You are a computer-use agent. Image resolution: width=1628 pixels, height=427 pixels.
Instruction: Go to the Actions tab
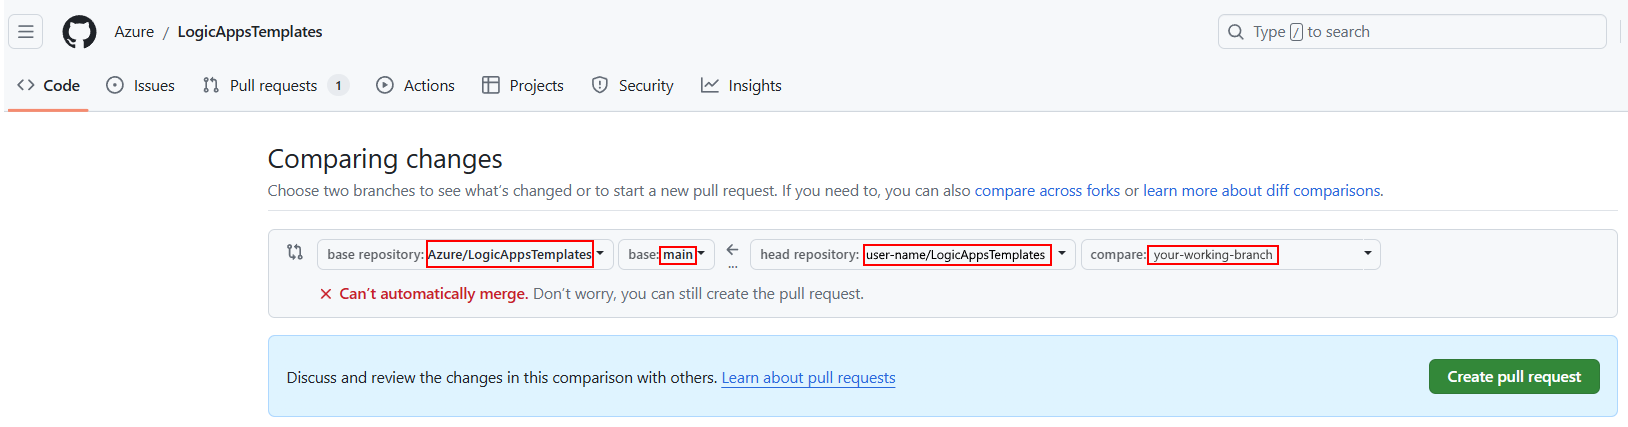(x=415, y=86)
